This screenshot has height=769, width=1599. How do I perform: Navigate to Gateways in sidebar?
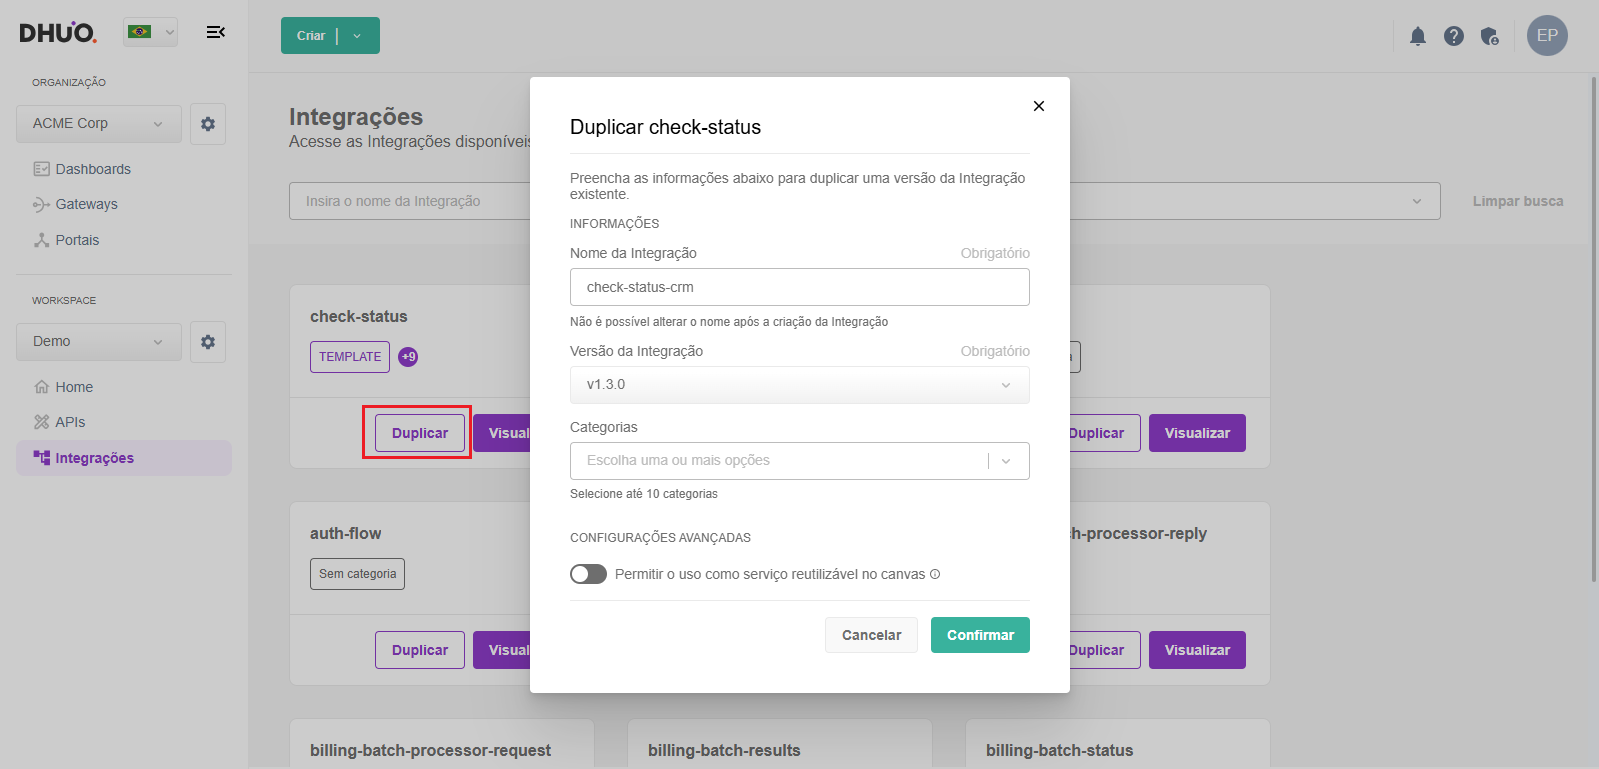pos(86,204)
